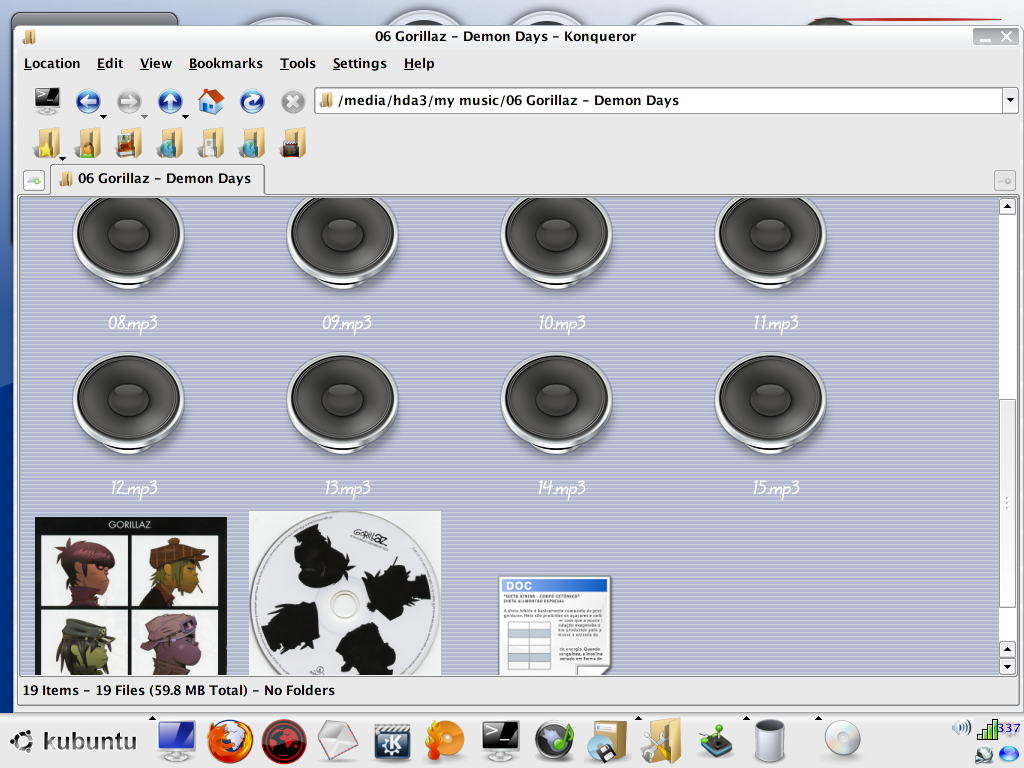The image size is (1024, 768).
Task: Select the Gorillaz album cover thumbnail
Action: click(131, 596)
